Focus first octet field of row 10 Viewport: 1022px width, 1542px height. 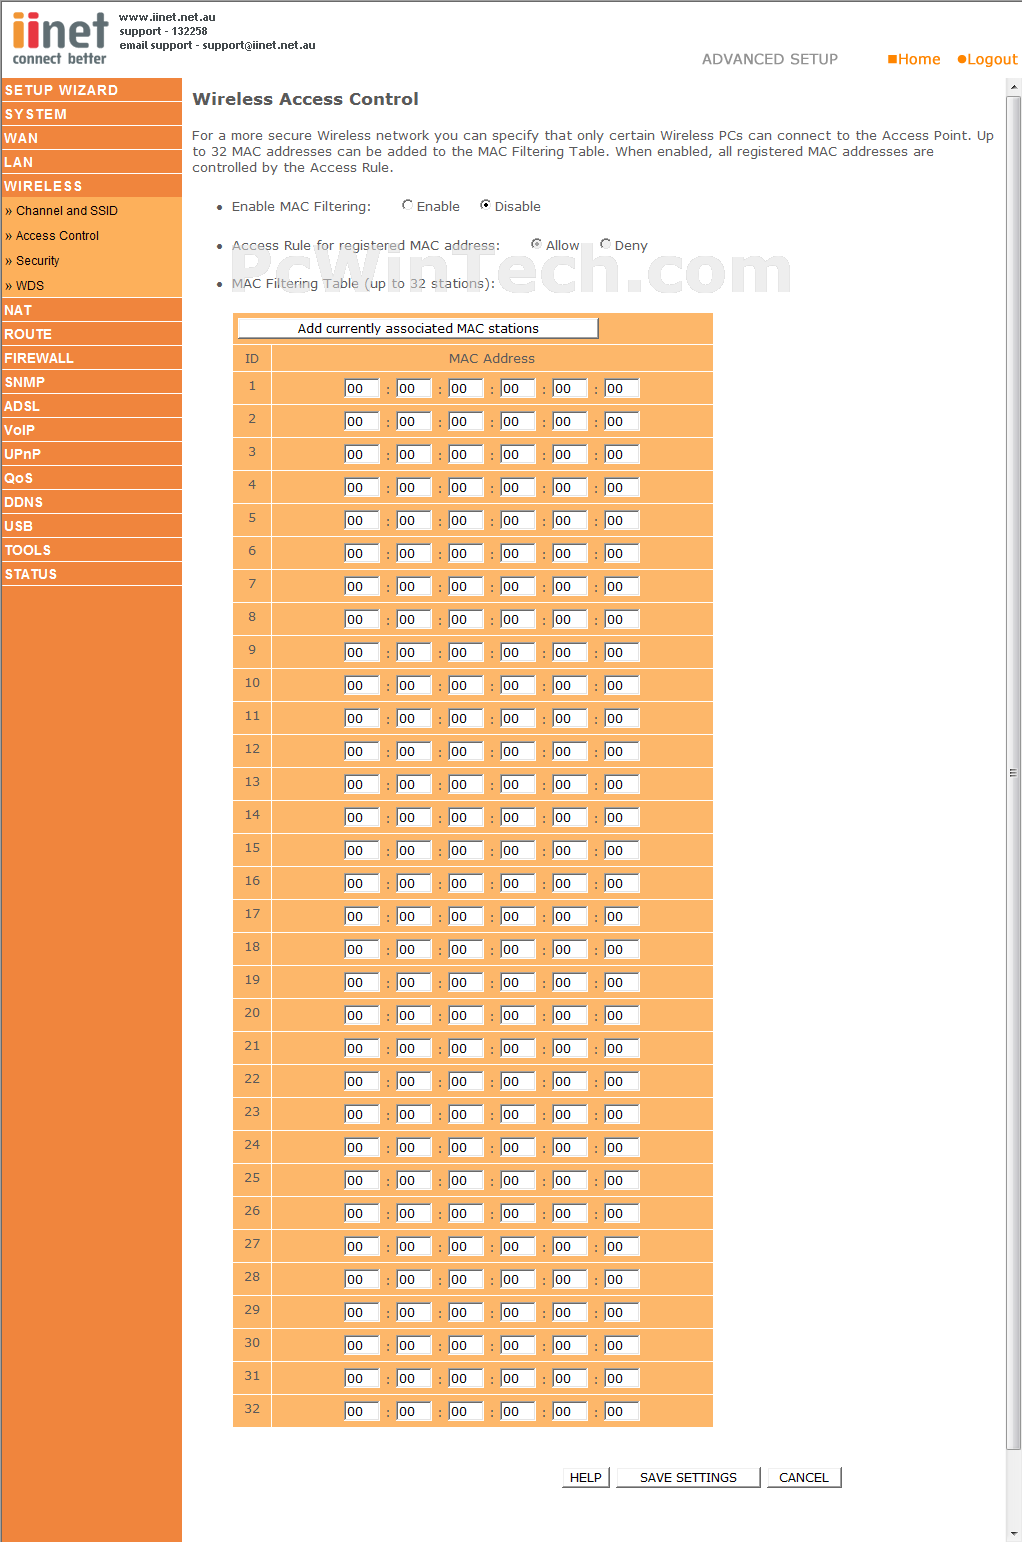(362, 685)
